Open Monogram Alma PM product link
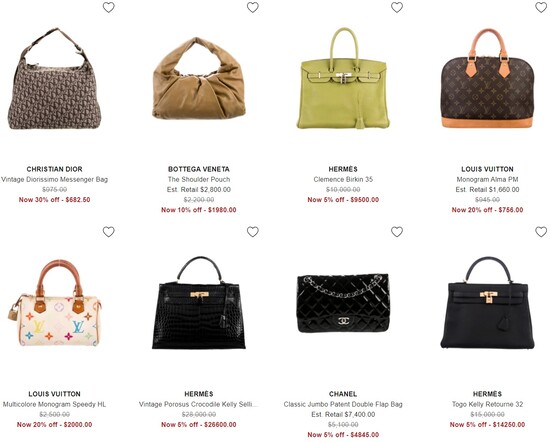Viewport: 550px width, 442px height. (x=487, y=179)
